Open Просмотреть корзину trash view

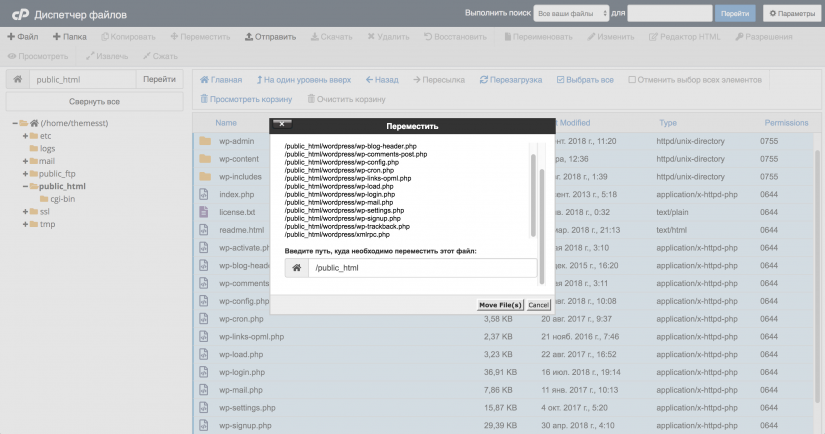[246, 99]
